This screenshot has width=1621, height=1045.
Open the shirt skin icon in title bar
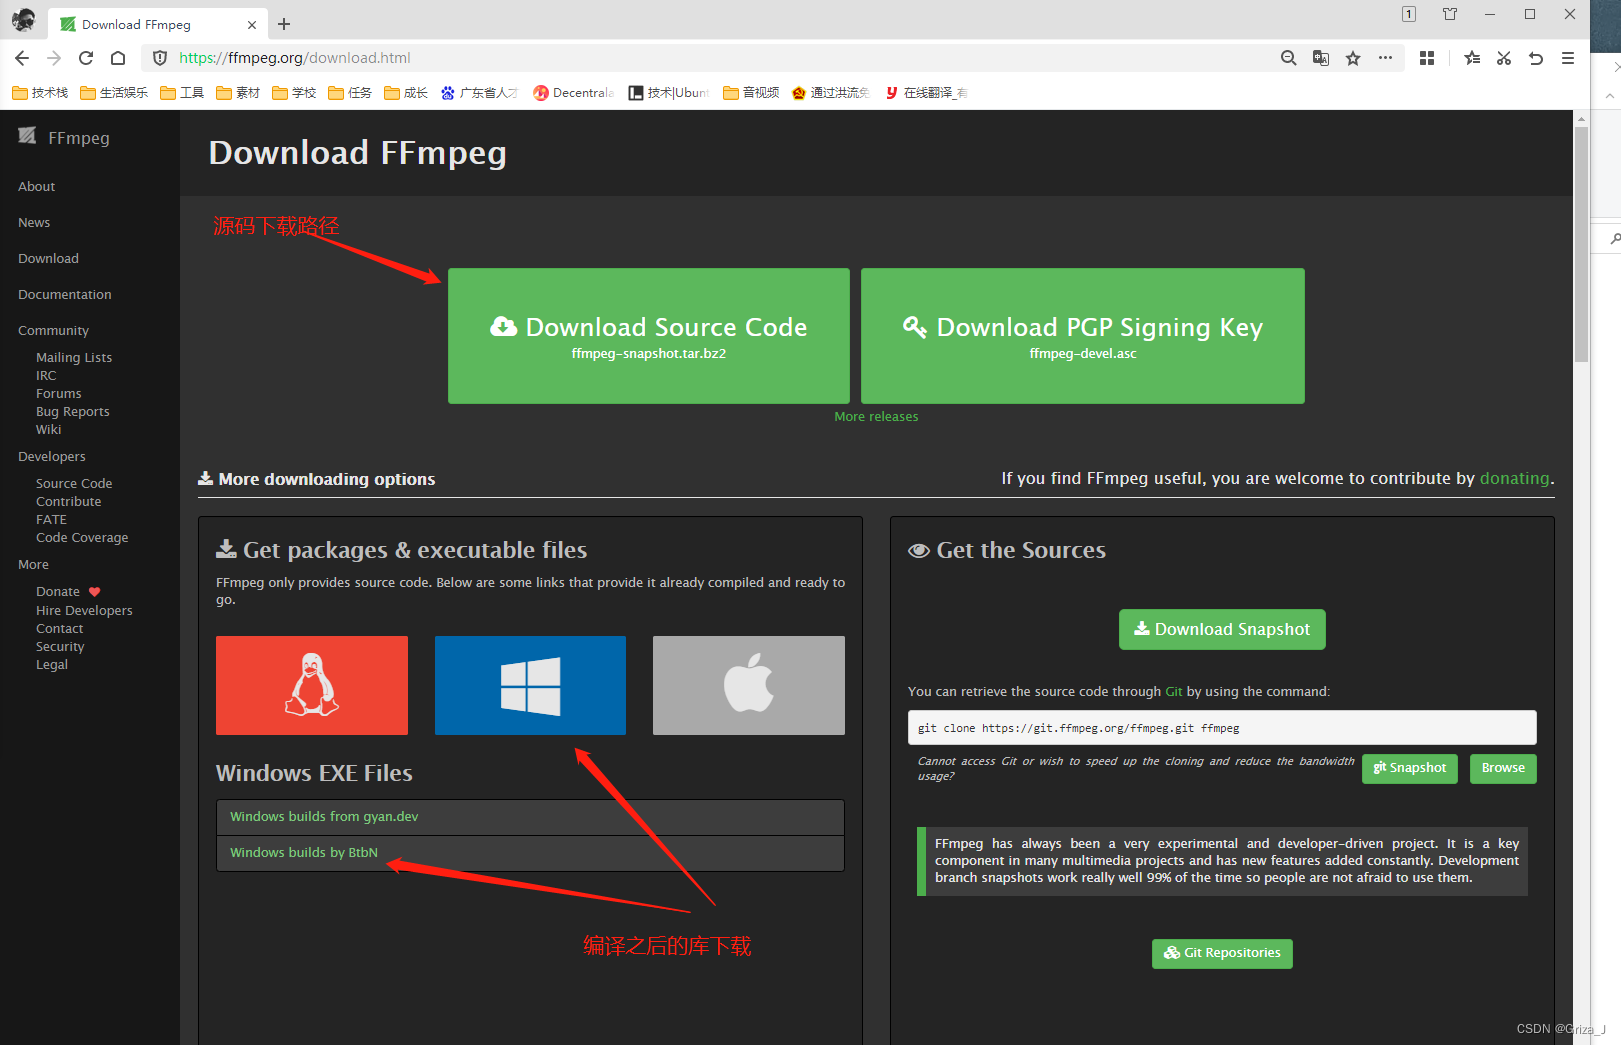click(x=1450, y=14)
